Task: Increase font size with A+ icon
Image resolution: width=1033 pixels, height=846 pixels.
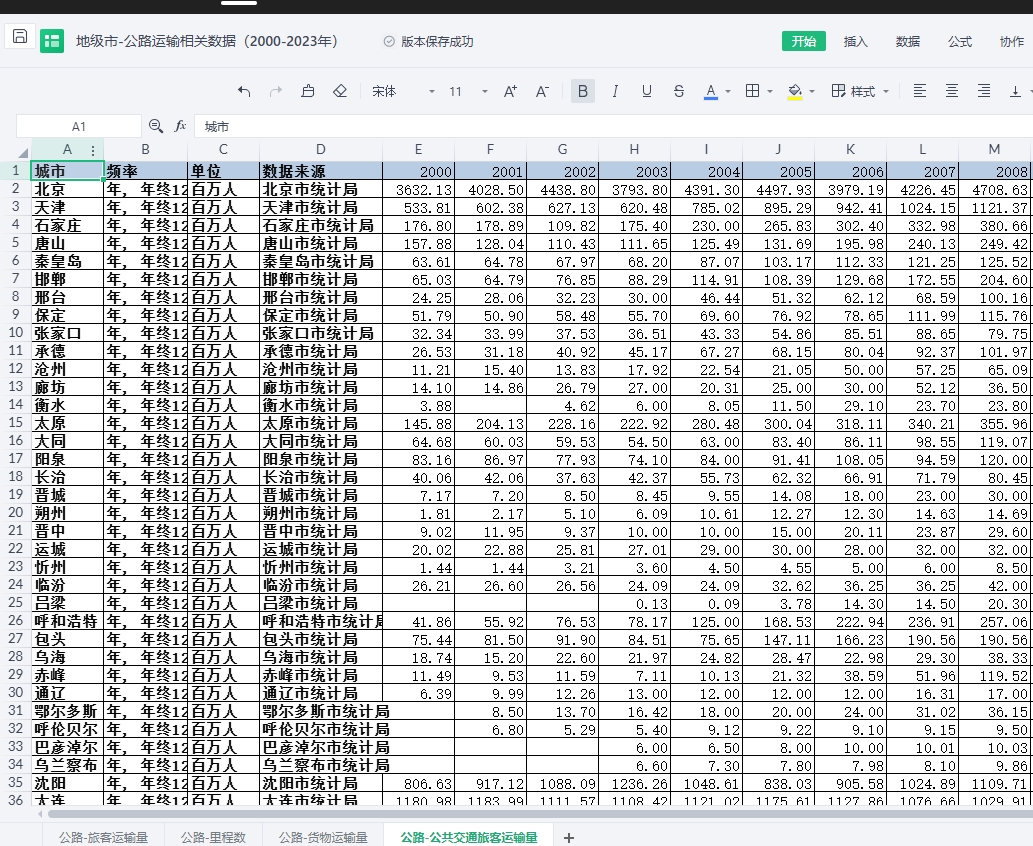Action: 510,91
